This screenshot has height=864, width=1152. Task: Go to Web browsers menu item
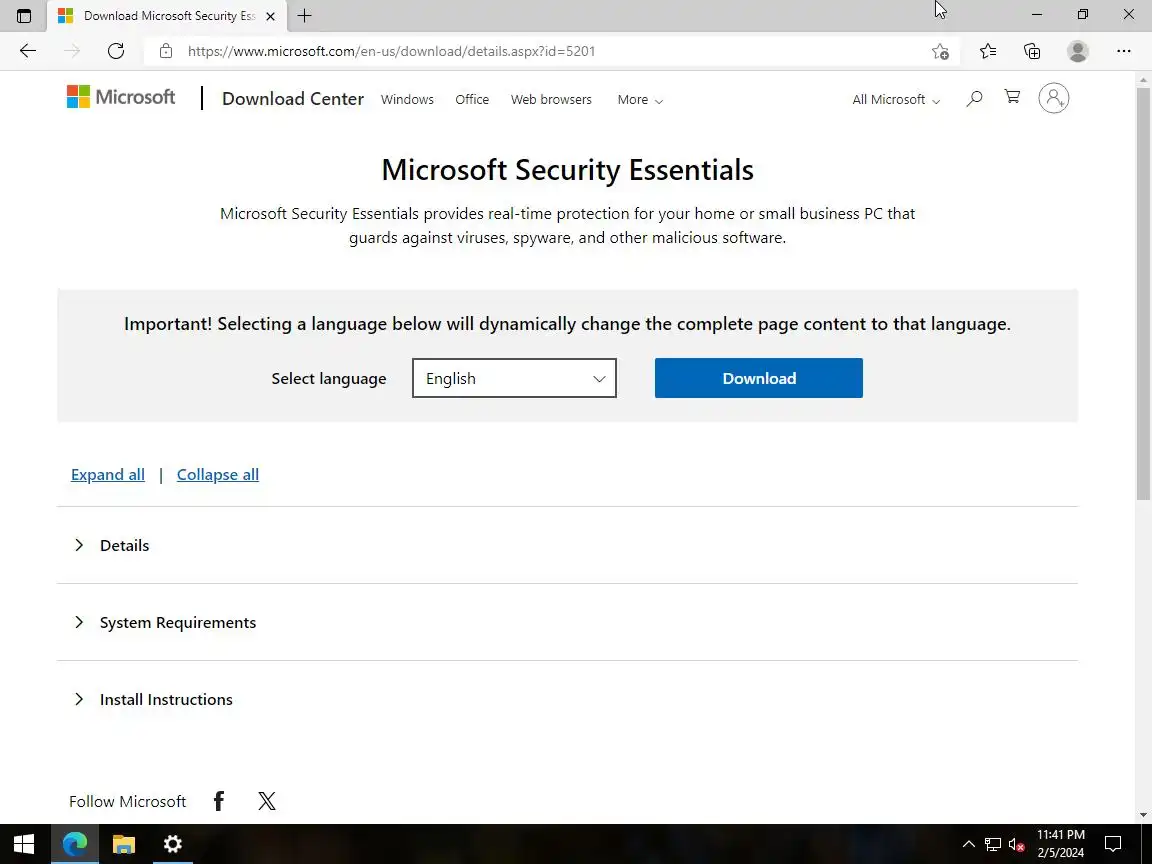pyautogui.click(x=551, y=100)
